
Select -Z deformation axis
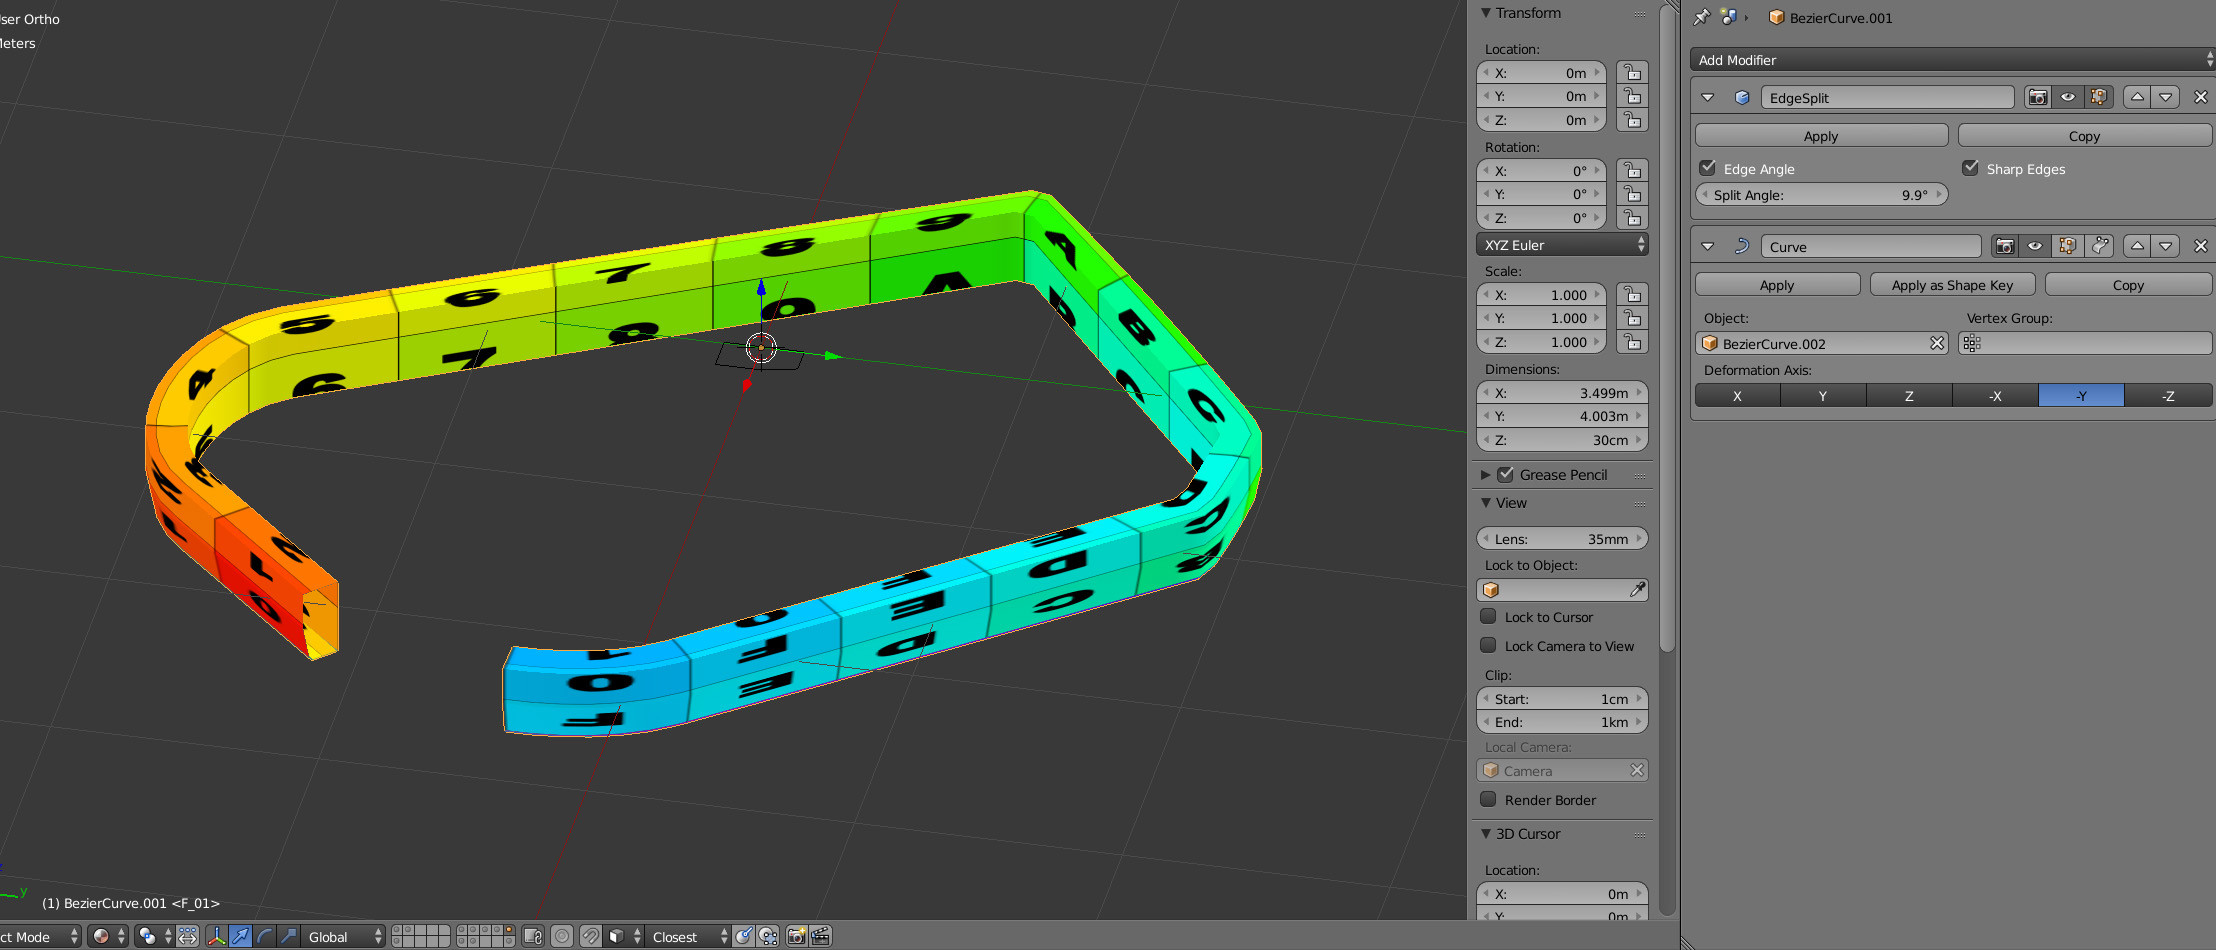point(2168,396)
